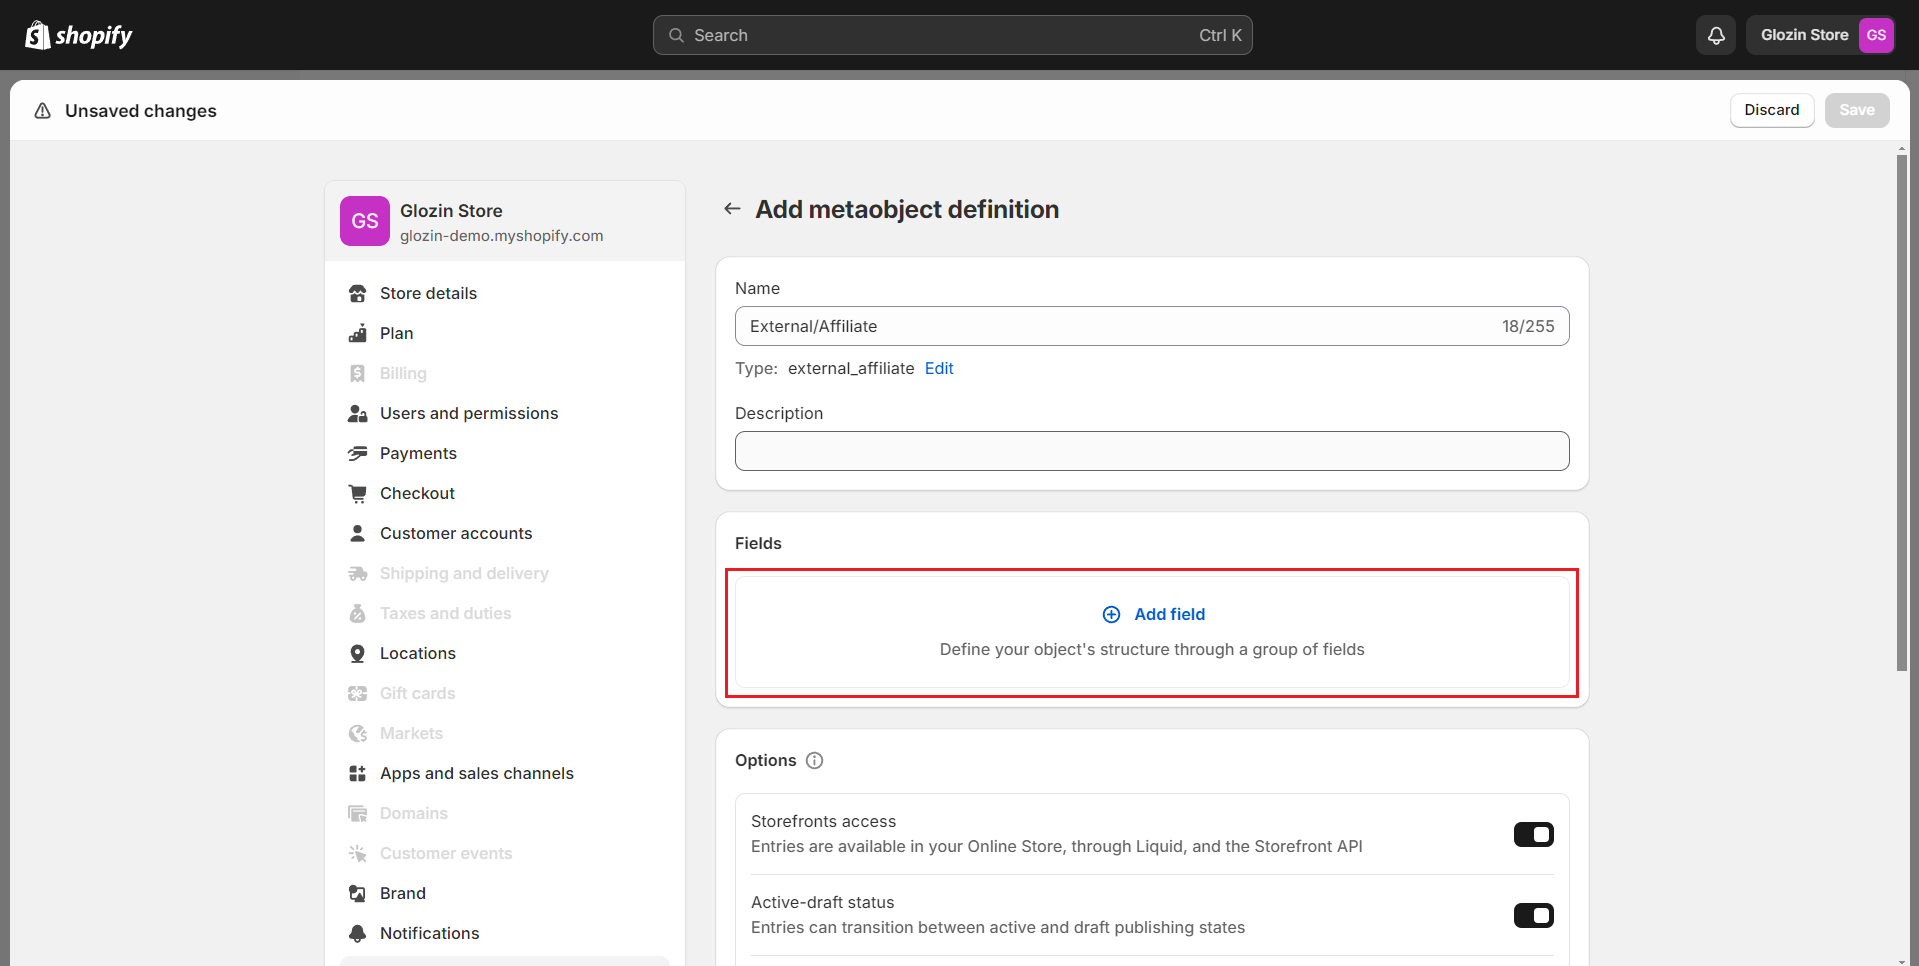1919x966 pixels.
Task: Go to Customer accounts settings
Action: 455,533
